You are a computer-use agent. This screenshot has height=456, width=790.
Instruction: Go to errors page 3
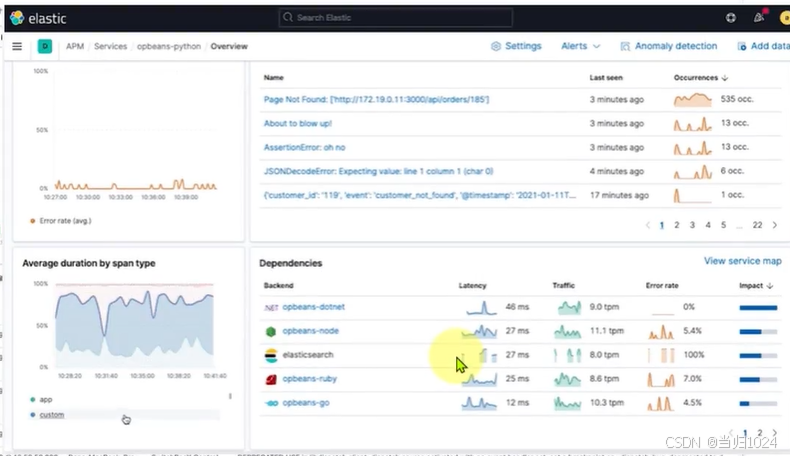[x=692, y=225]
